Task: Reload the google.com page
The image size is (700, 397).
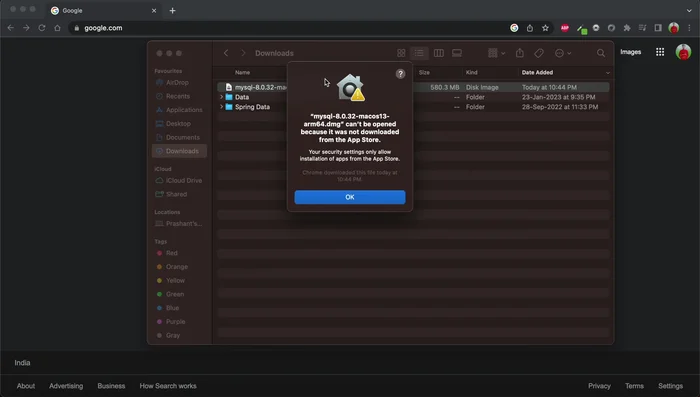Action: tap(42, 28)
